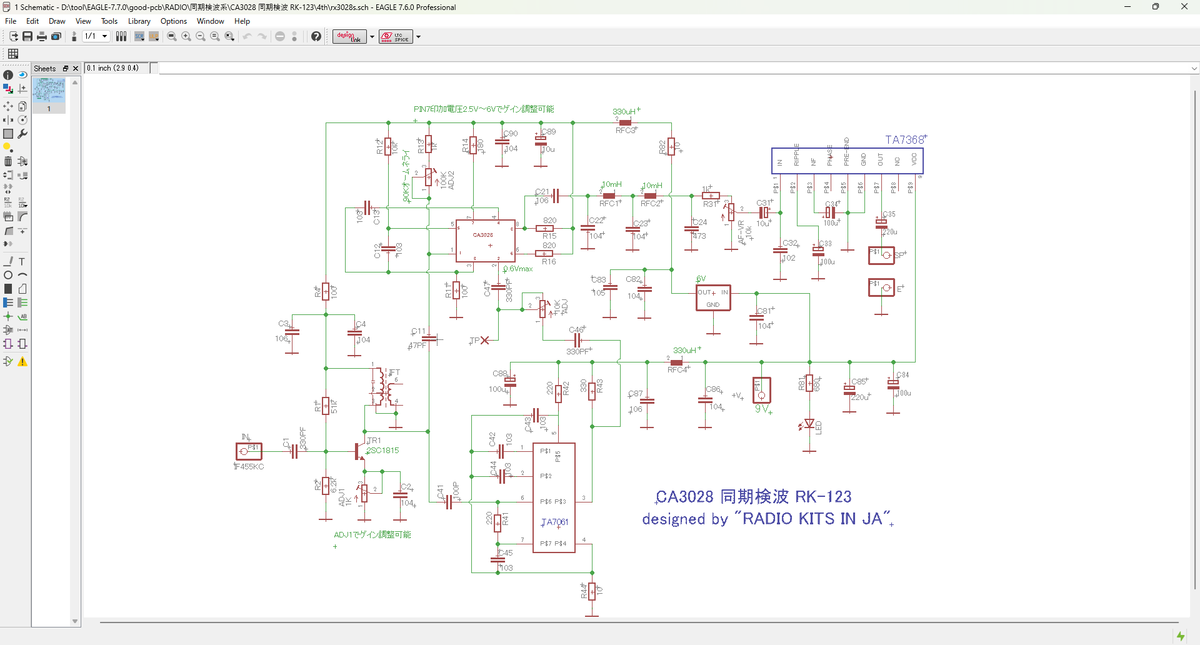Open the Draw menu
The height and width of the screenshot is (645, 1200).
click(57, 21)
